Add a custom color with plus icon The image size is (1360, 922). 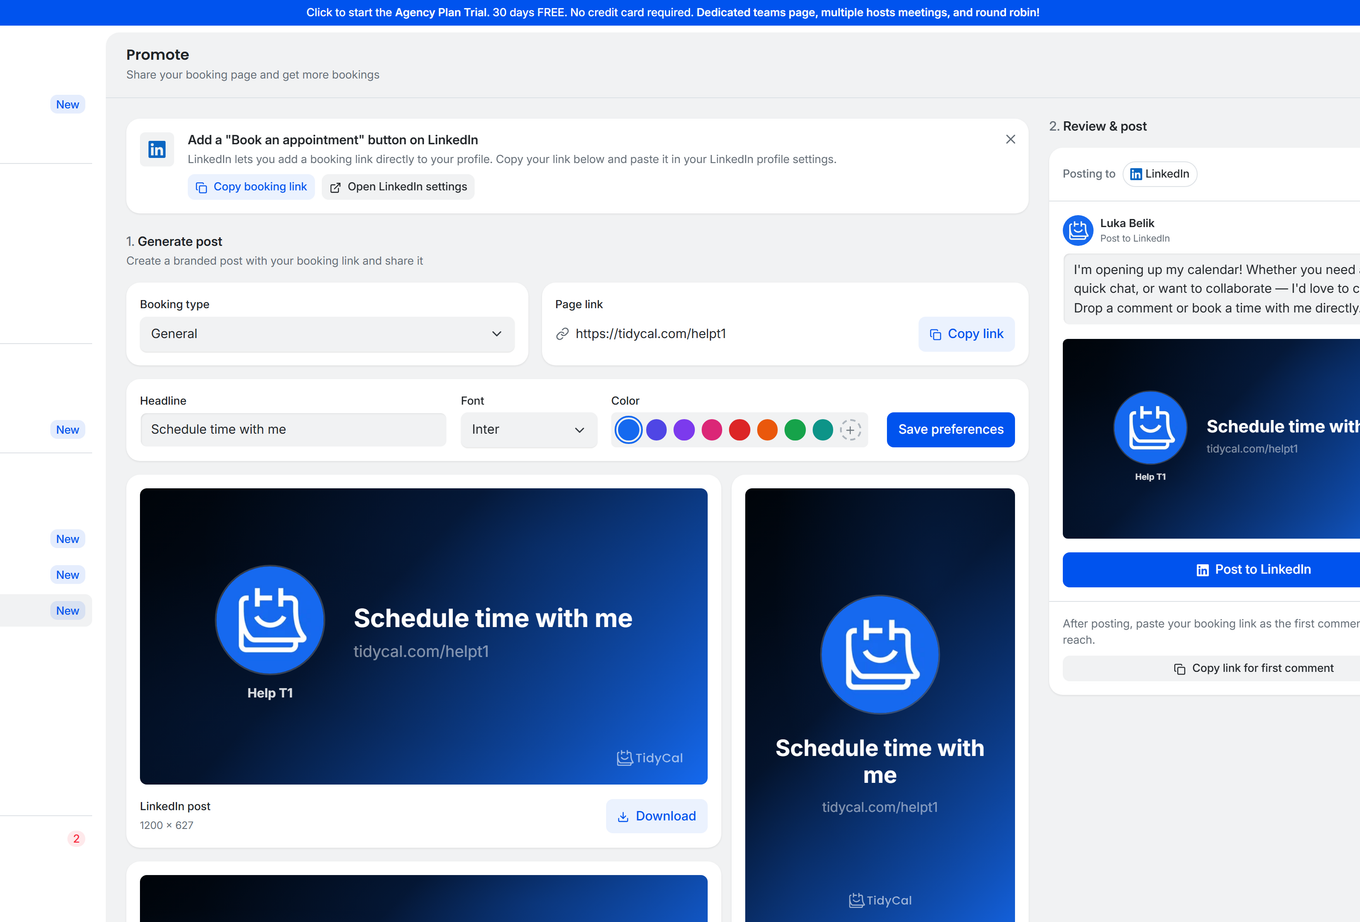click(x=850, y=430)
